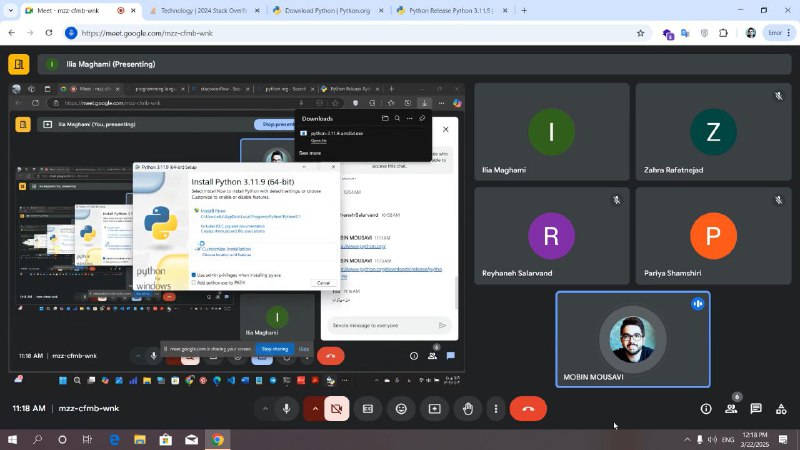Open Mail app from taskbar
The image size is (800, 450).
pyautogui.click(x=192, y=439)
